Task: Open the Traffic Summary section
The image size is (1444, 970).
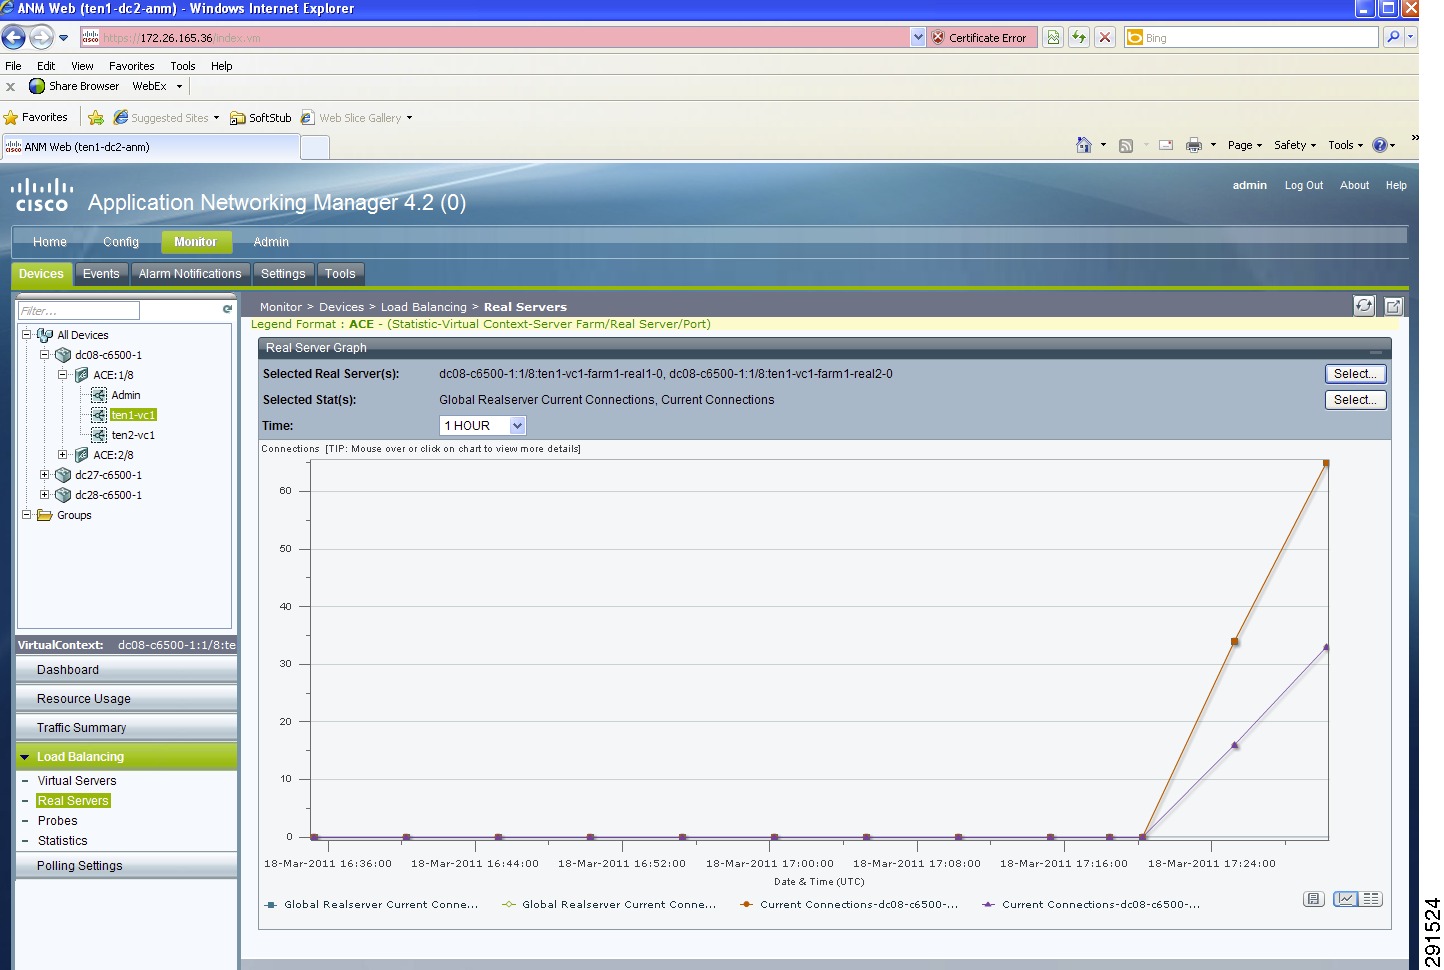Action: click(x=126, y=728)
